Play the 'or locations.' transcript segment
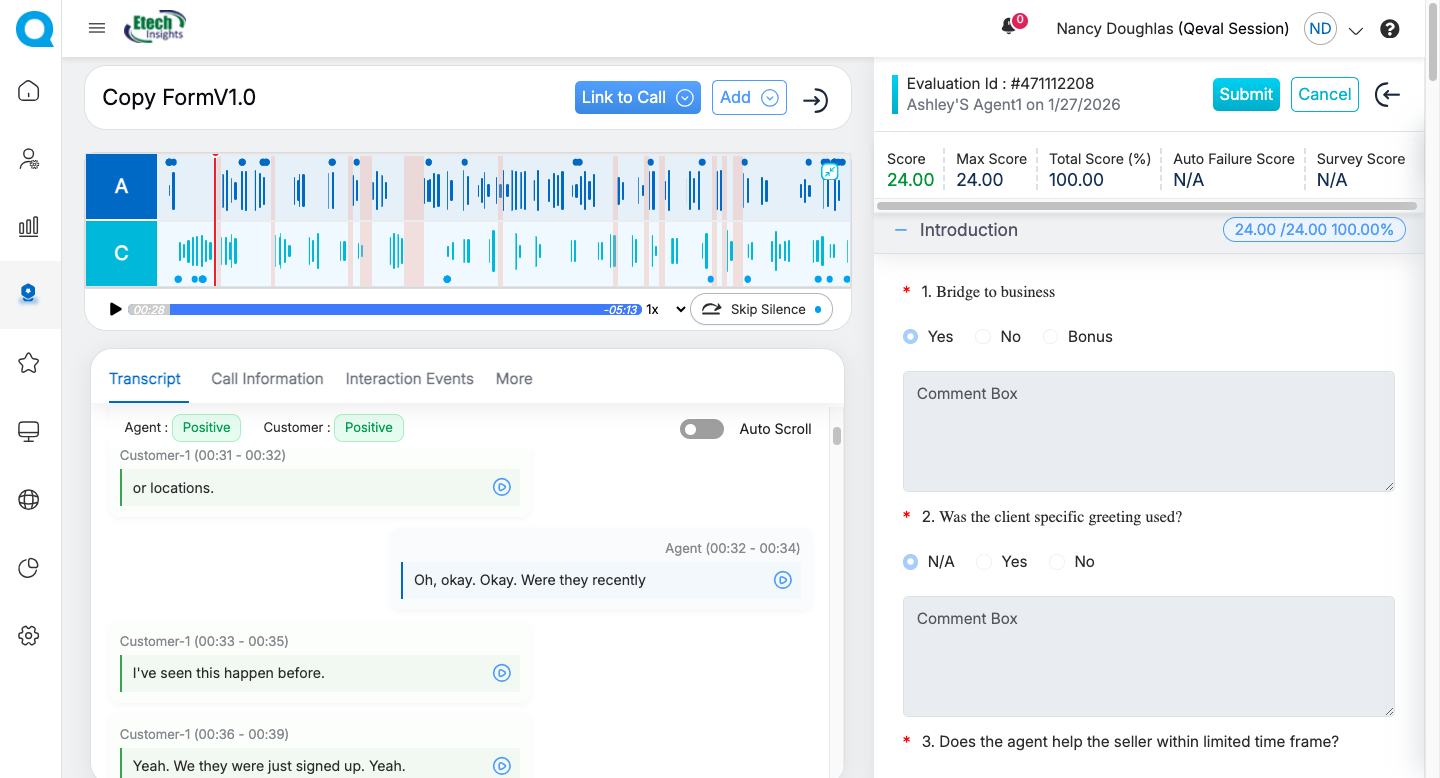 (x=502, y=487)
